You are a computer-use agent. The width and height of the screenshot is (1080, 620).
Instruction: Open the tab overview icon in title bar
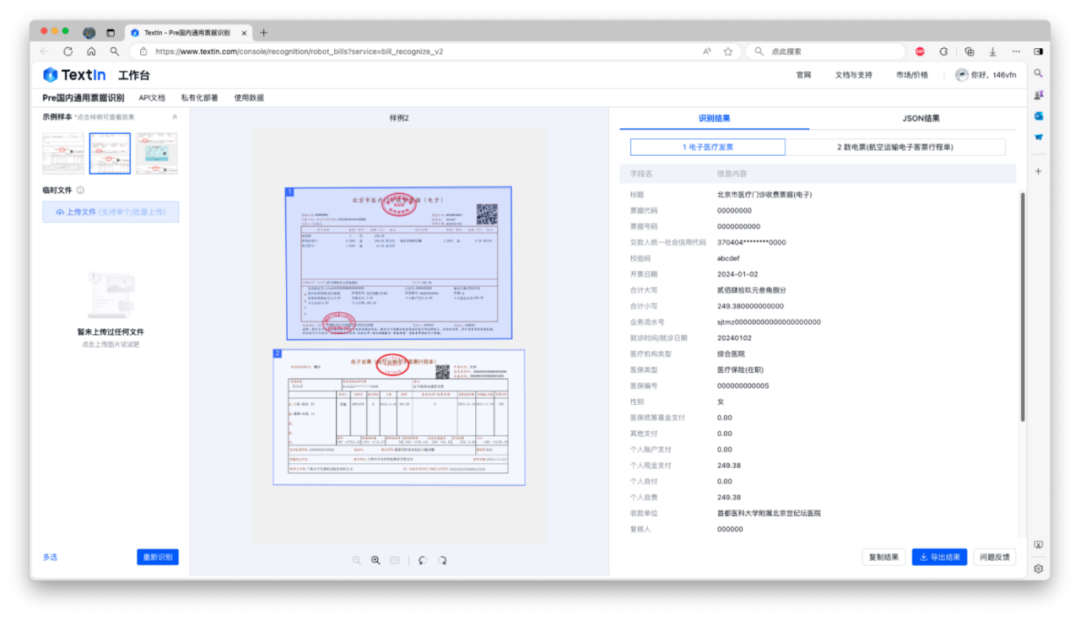tap(110, 32)
